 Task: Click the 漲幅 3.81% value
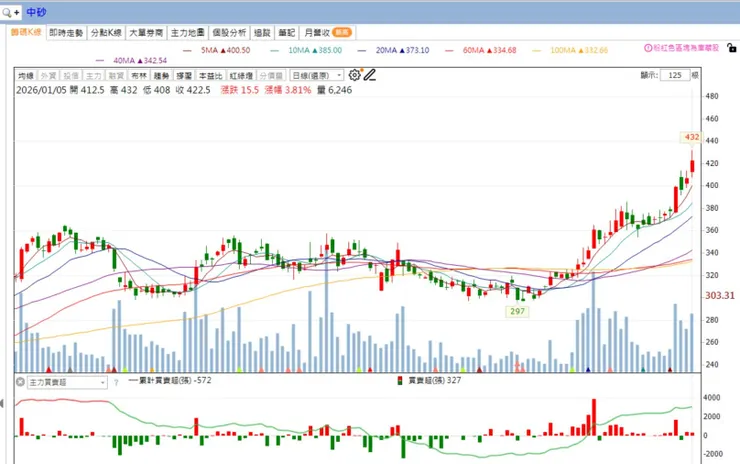pyautogui.click(x=287, y=90)
